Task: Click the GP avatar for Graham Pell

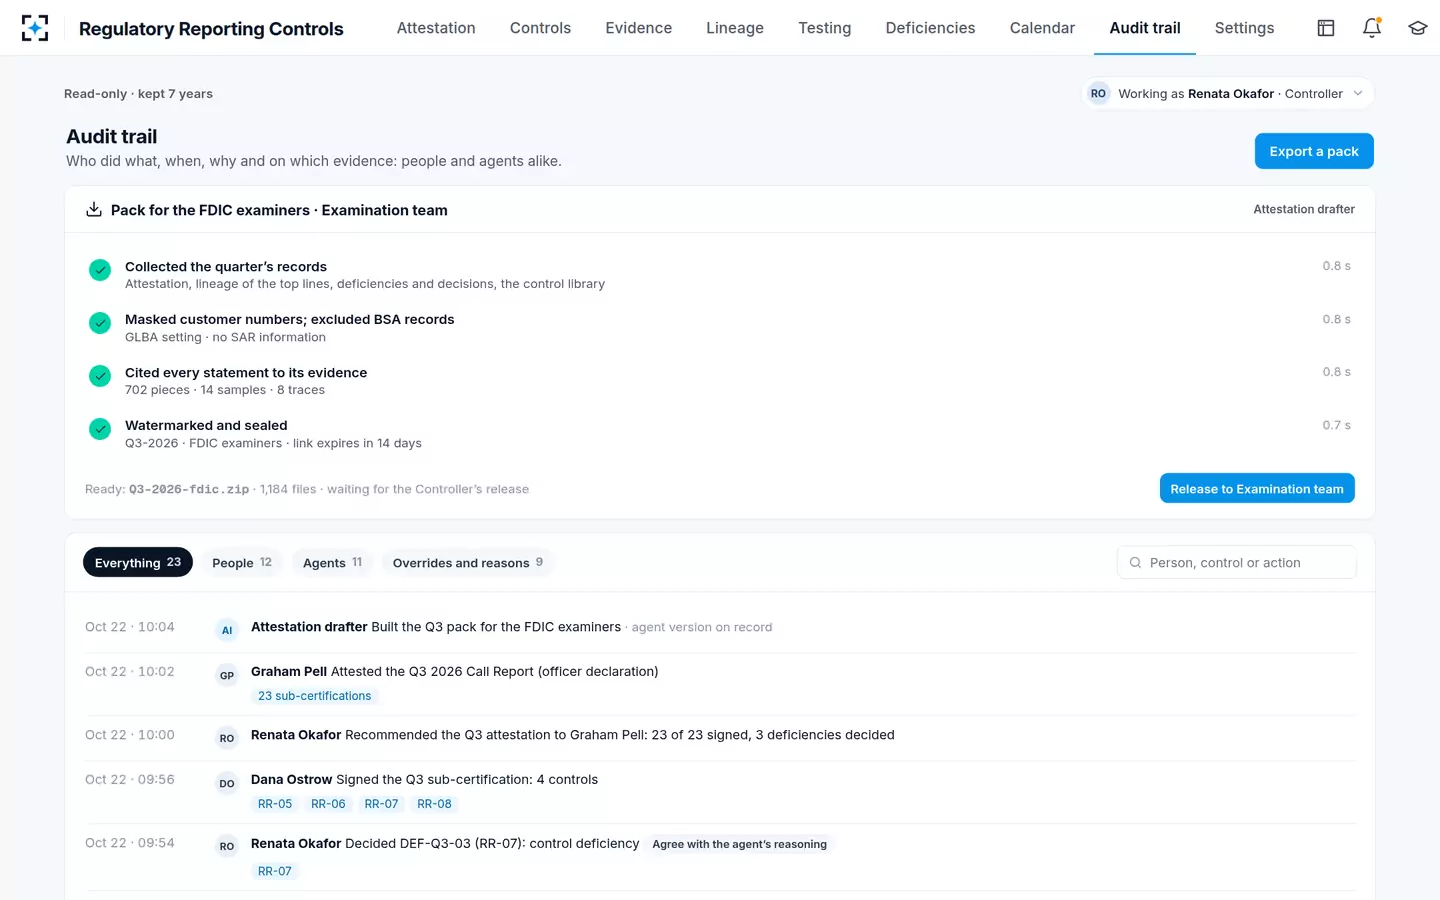Action: [x=227, y=675]
